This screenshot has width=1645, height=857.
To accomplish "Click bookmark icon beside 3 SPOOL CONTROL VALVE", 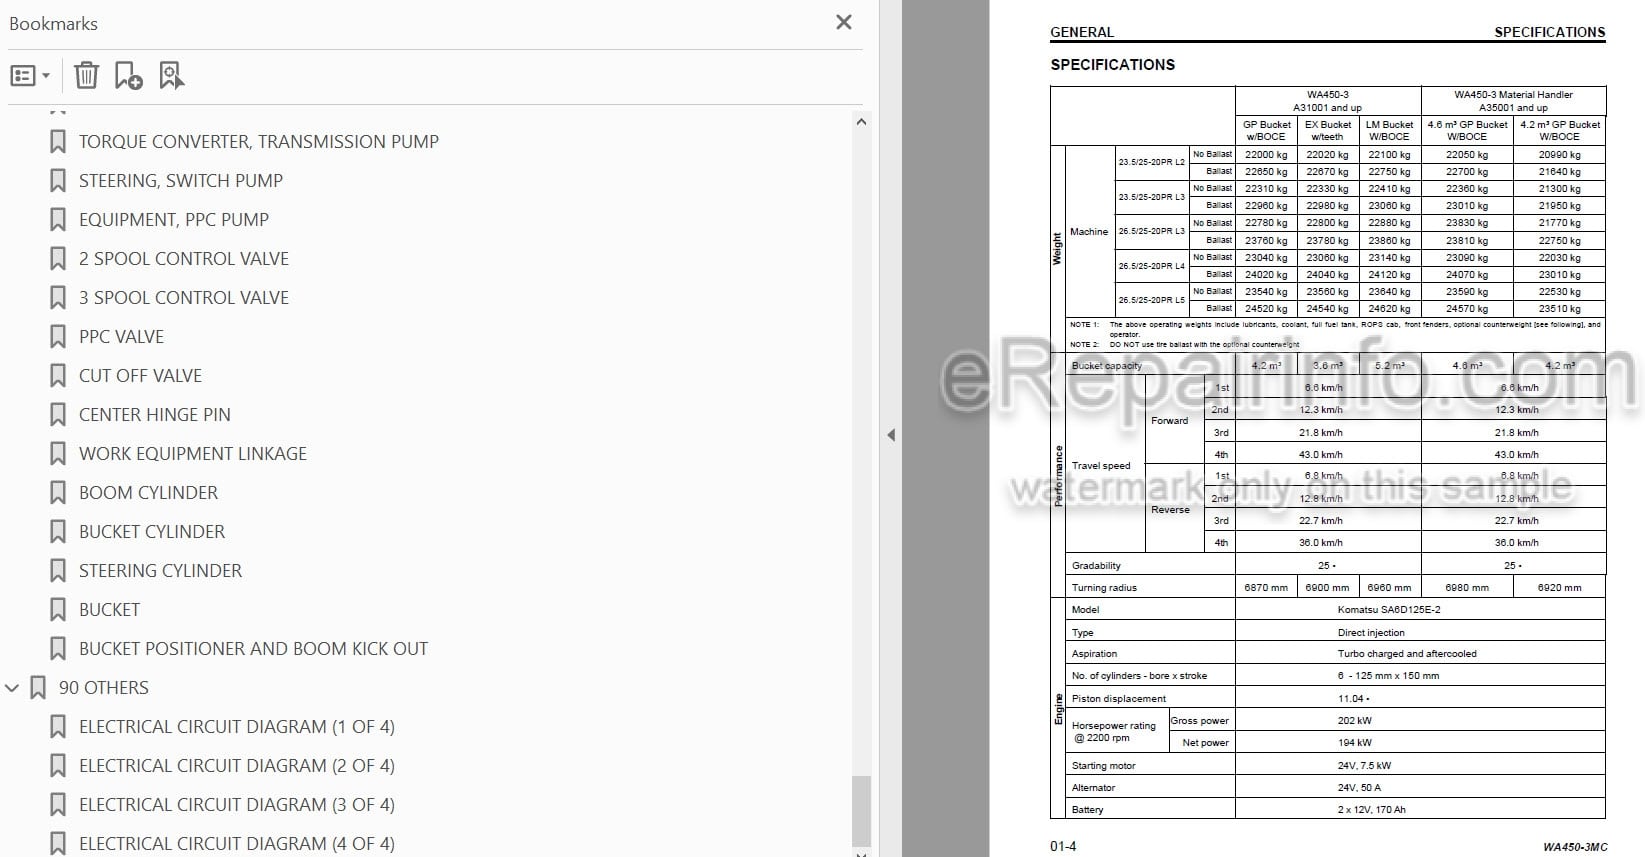I will point(58,298).
